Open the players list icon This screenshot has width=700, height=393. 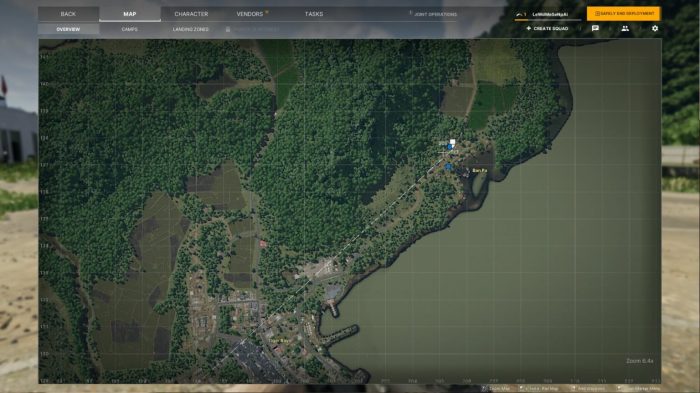click(625, 28)
